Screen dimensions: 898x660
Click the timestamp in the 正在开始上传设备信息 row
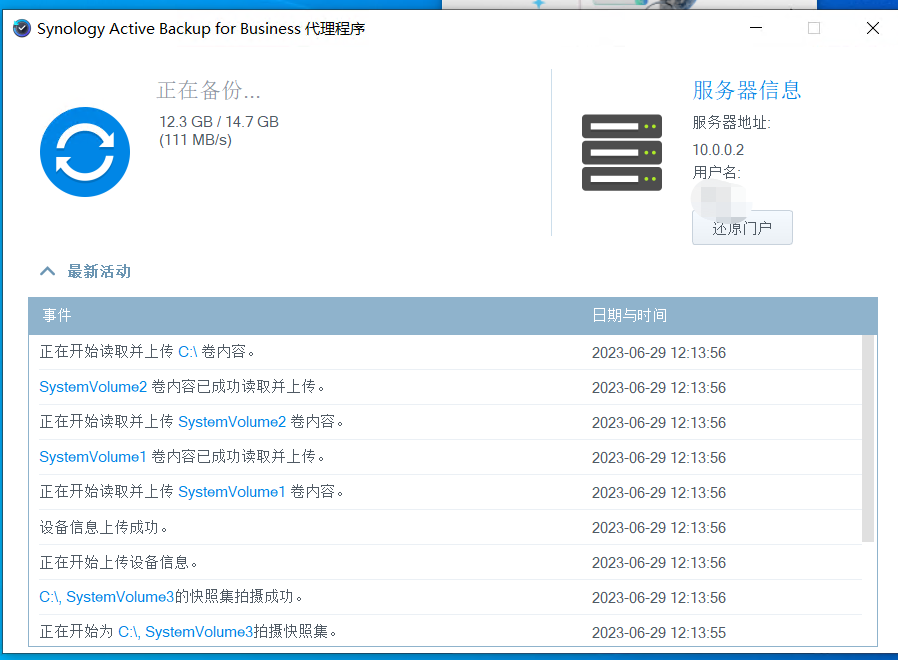tap(659, 563)
